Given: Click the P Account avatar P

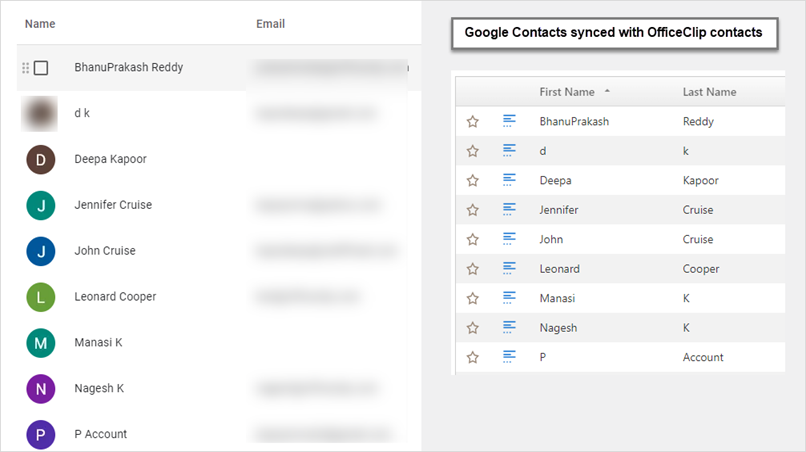Looking at the screenshot, I should pos(41,435).
